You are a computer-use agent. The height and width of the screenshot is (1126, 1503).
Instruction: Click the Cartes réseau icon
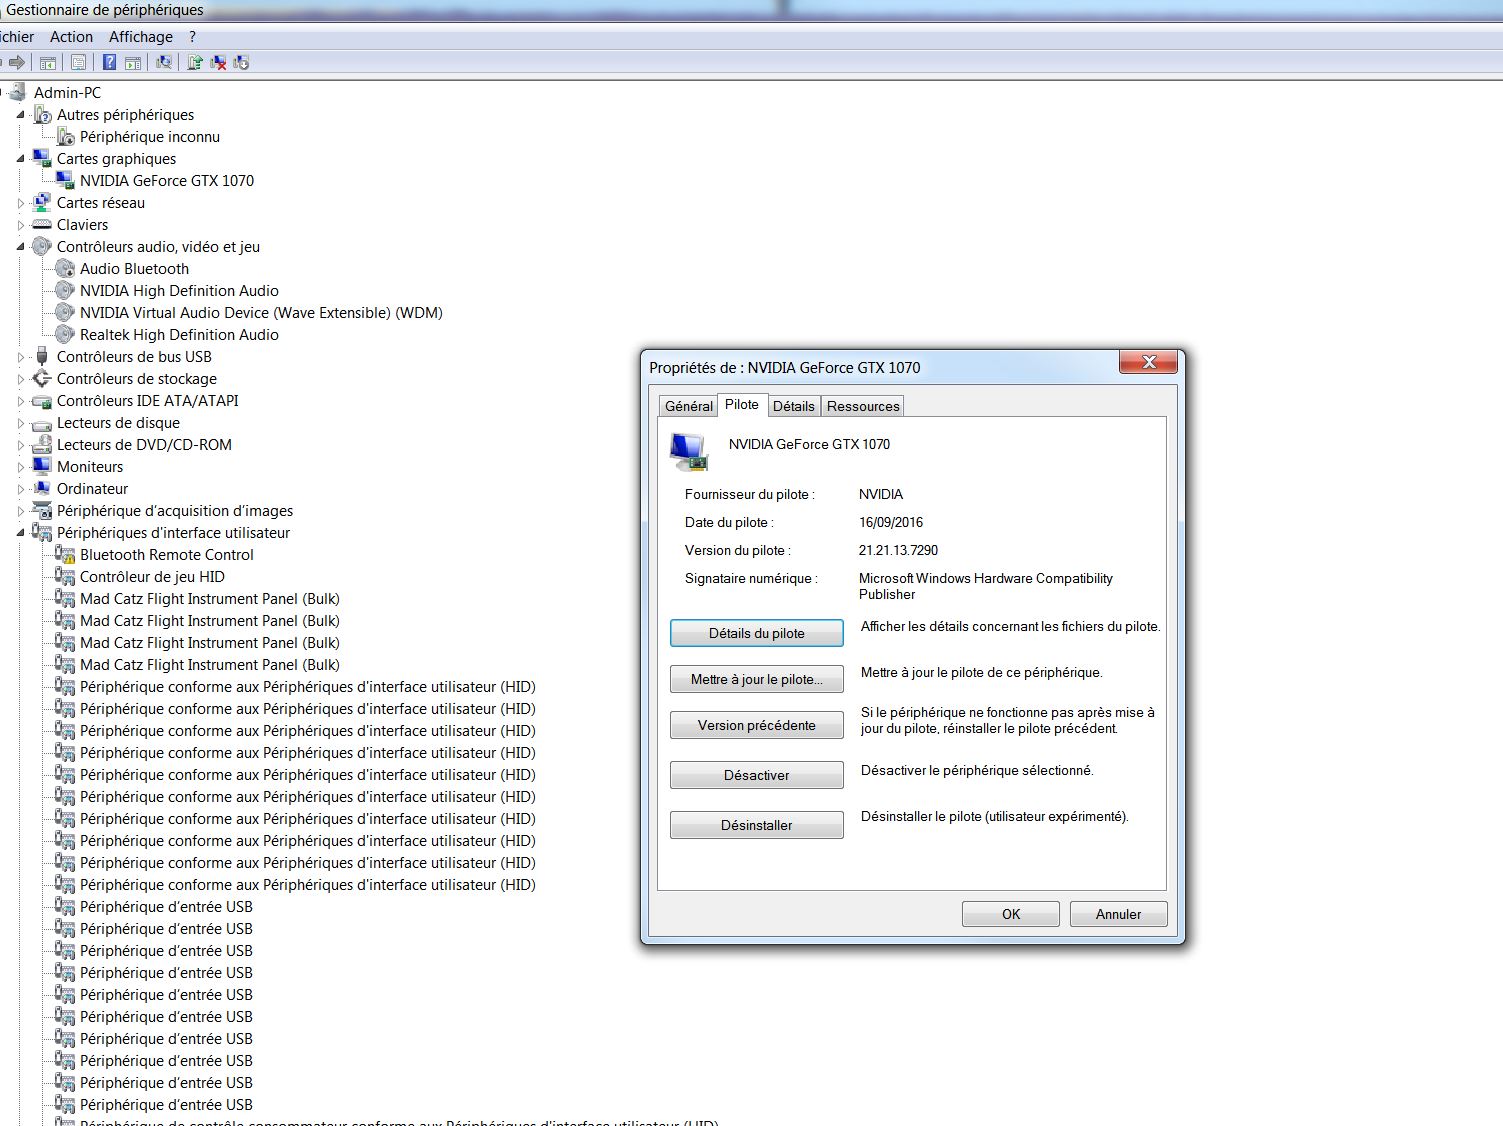click(41, 202)
